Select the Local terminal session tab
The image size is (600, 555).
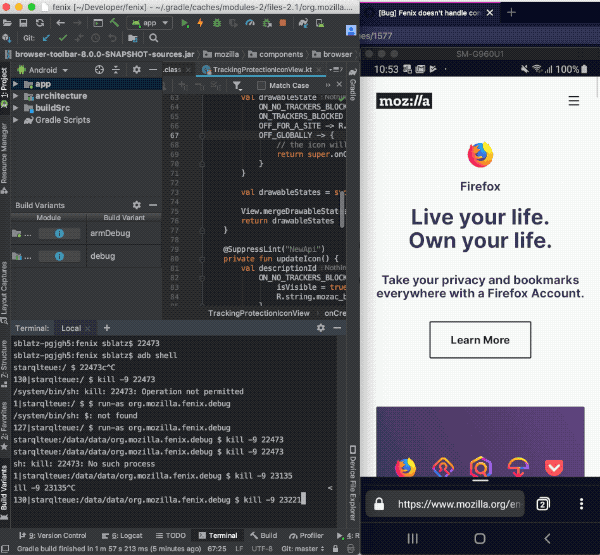[x=71, y=328]
